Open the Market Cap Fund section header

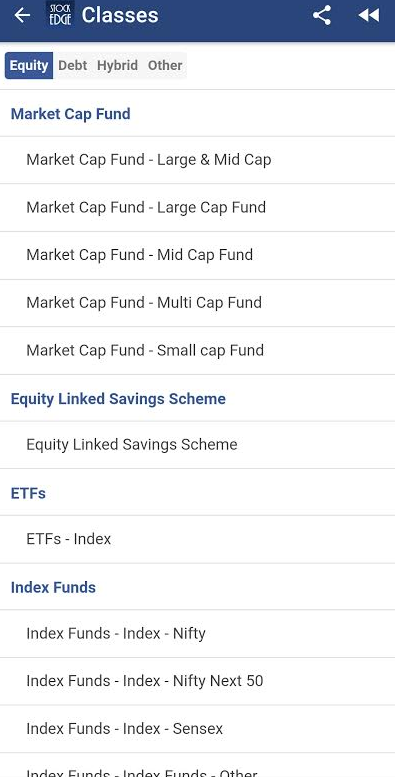(197, 113)
